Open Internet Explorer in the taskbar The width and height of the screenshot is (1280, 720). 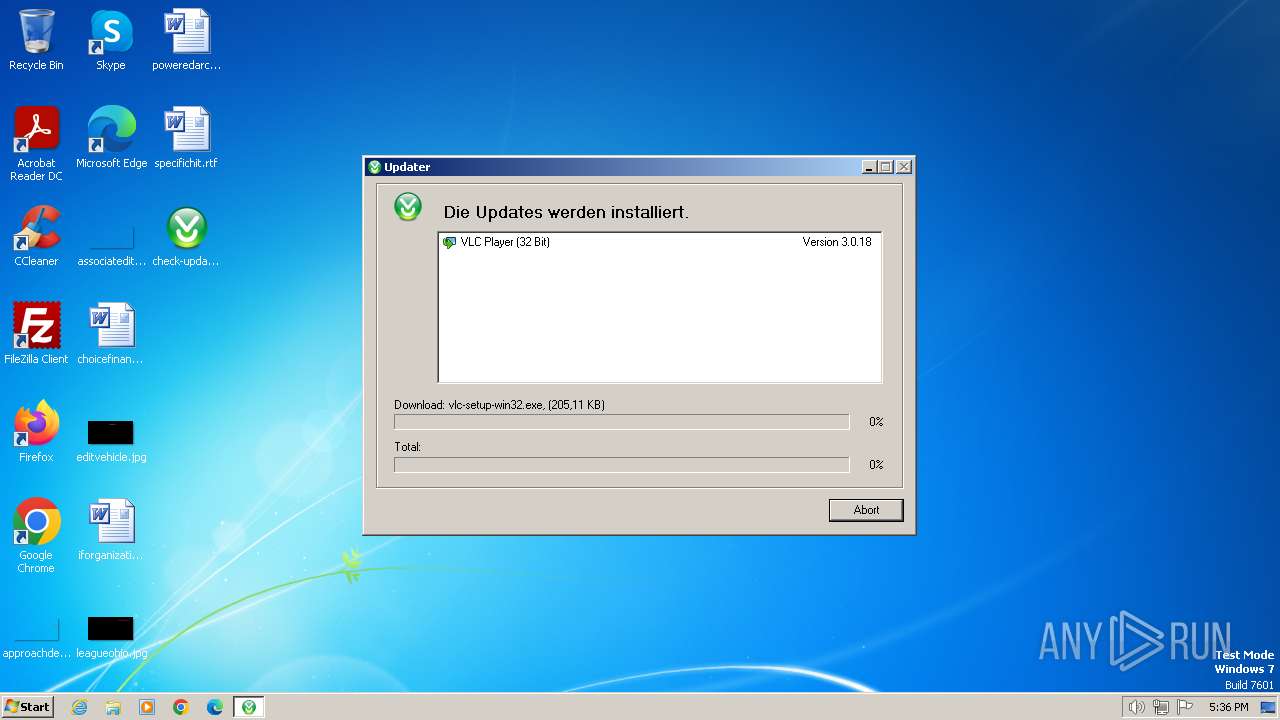pos(79,707)
